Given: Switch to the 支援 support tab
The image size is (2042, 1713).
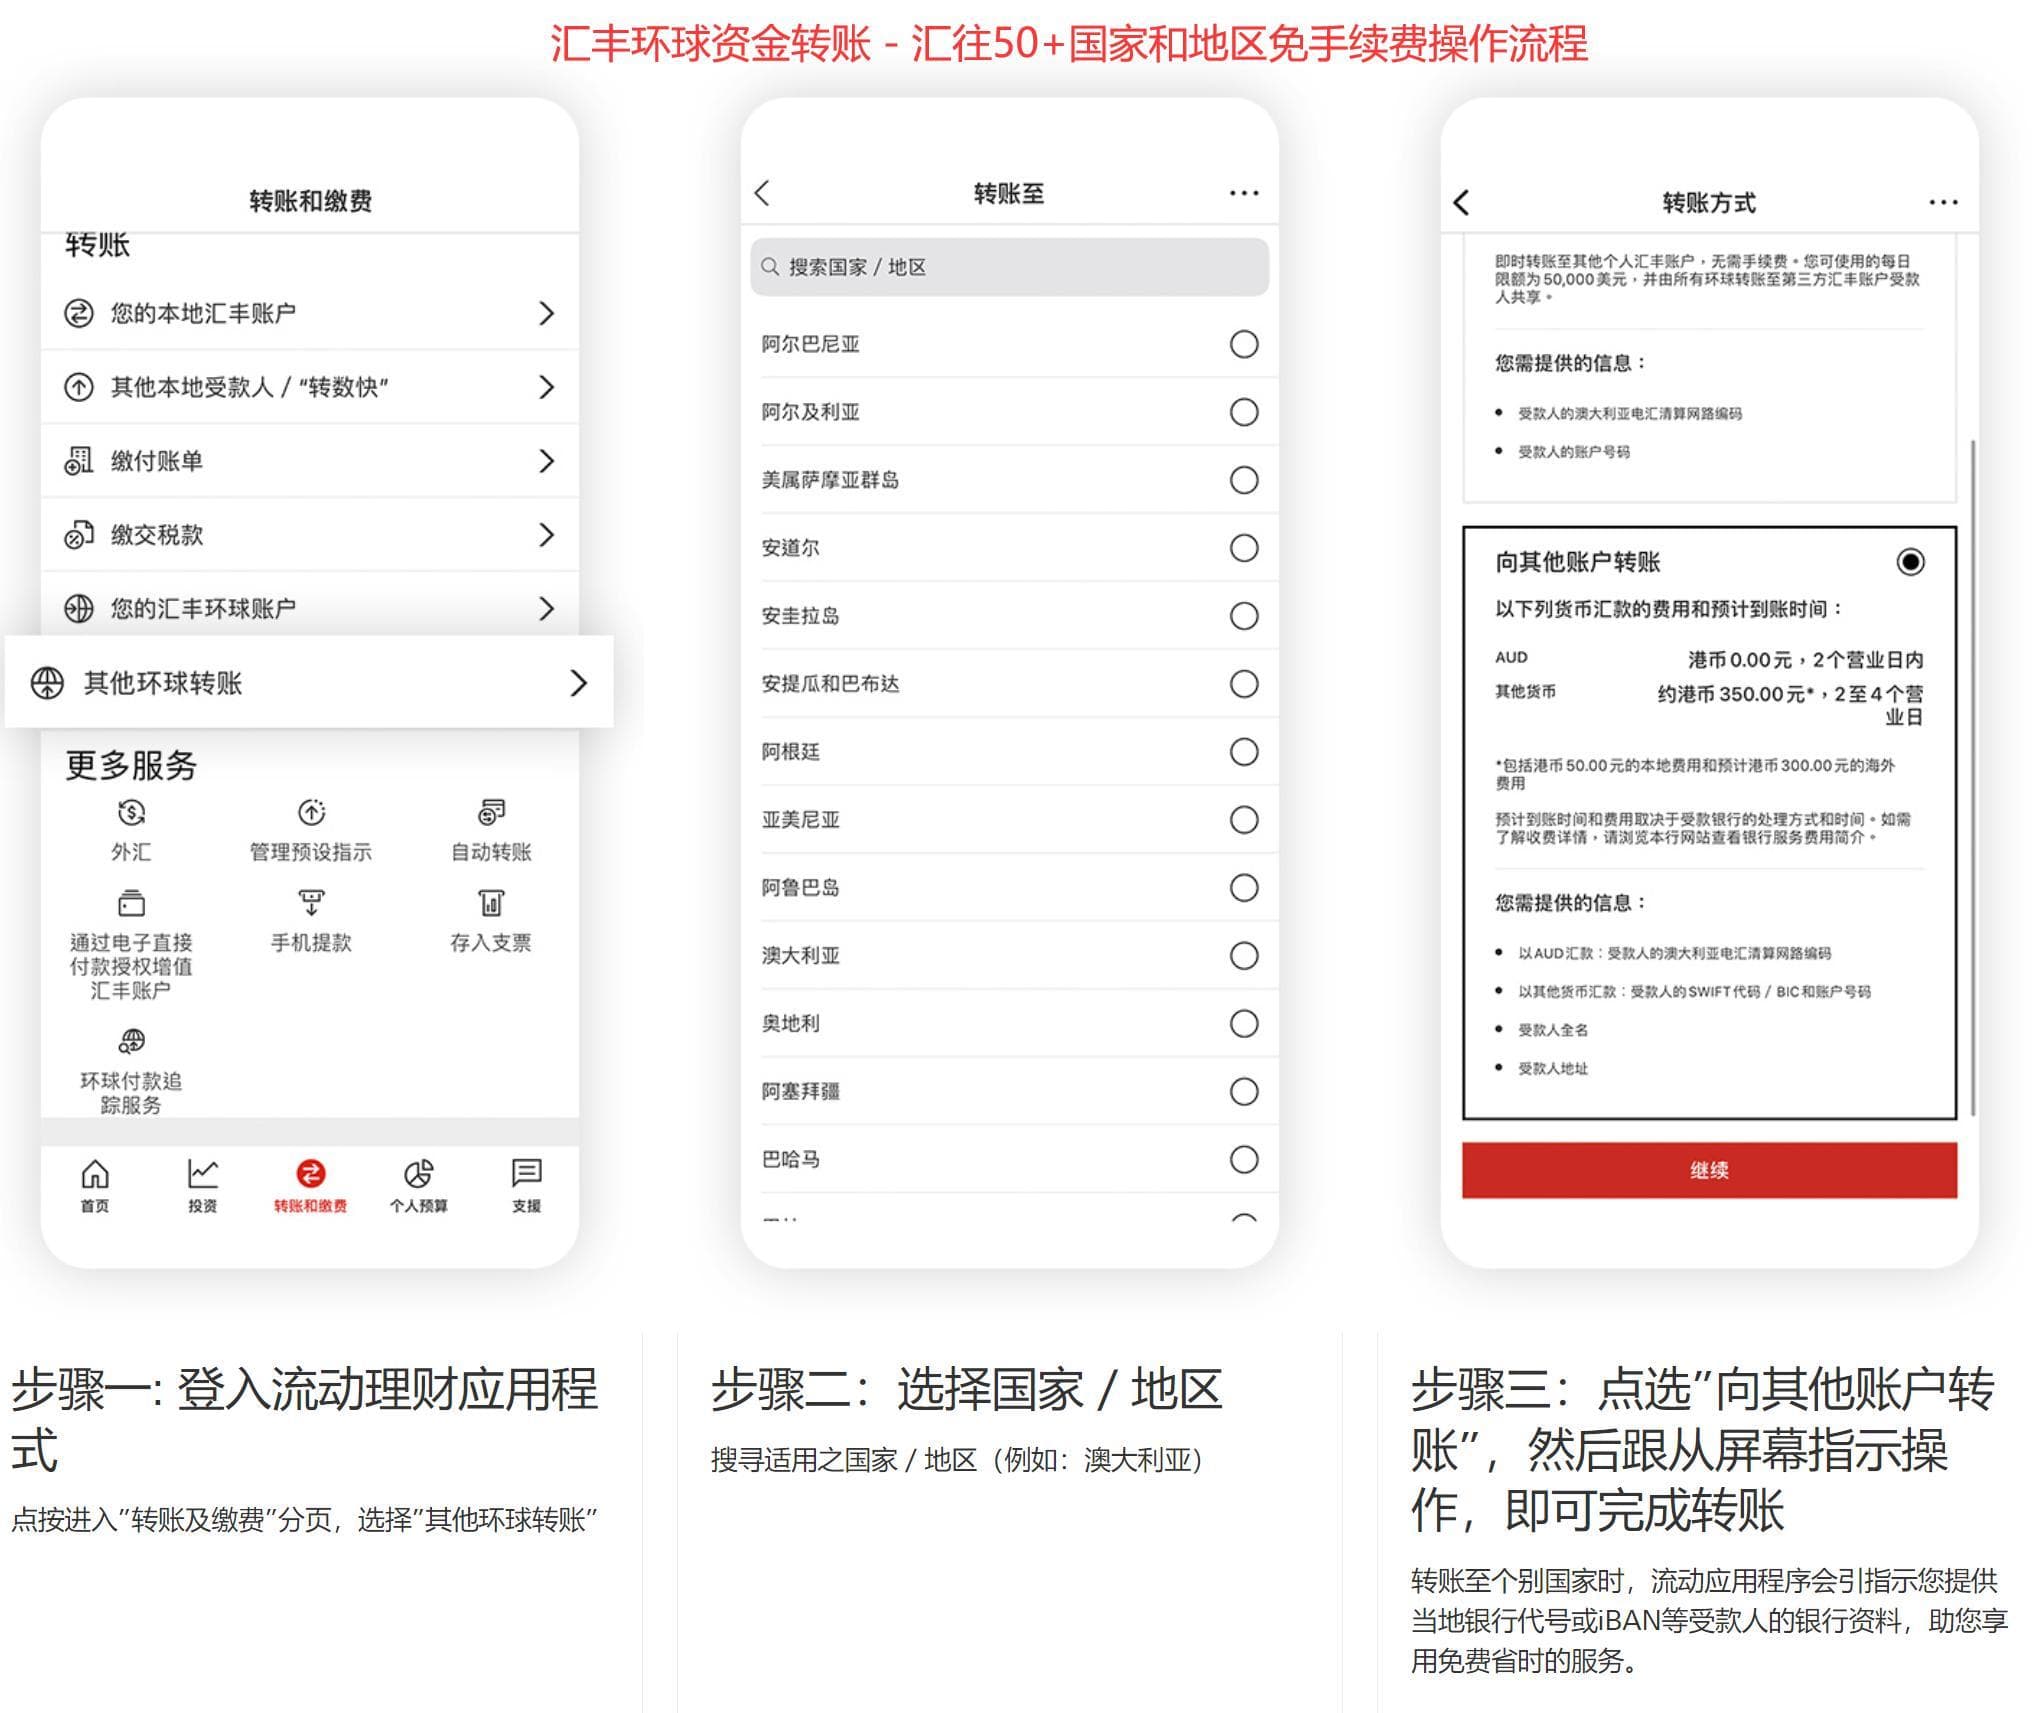Looking at the screenshot, I should [527, 1186].
